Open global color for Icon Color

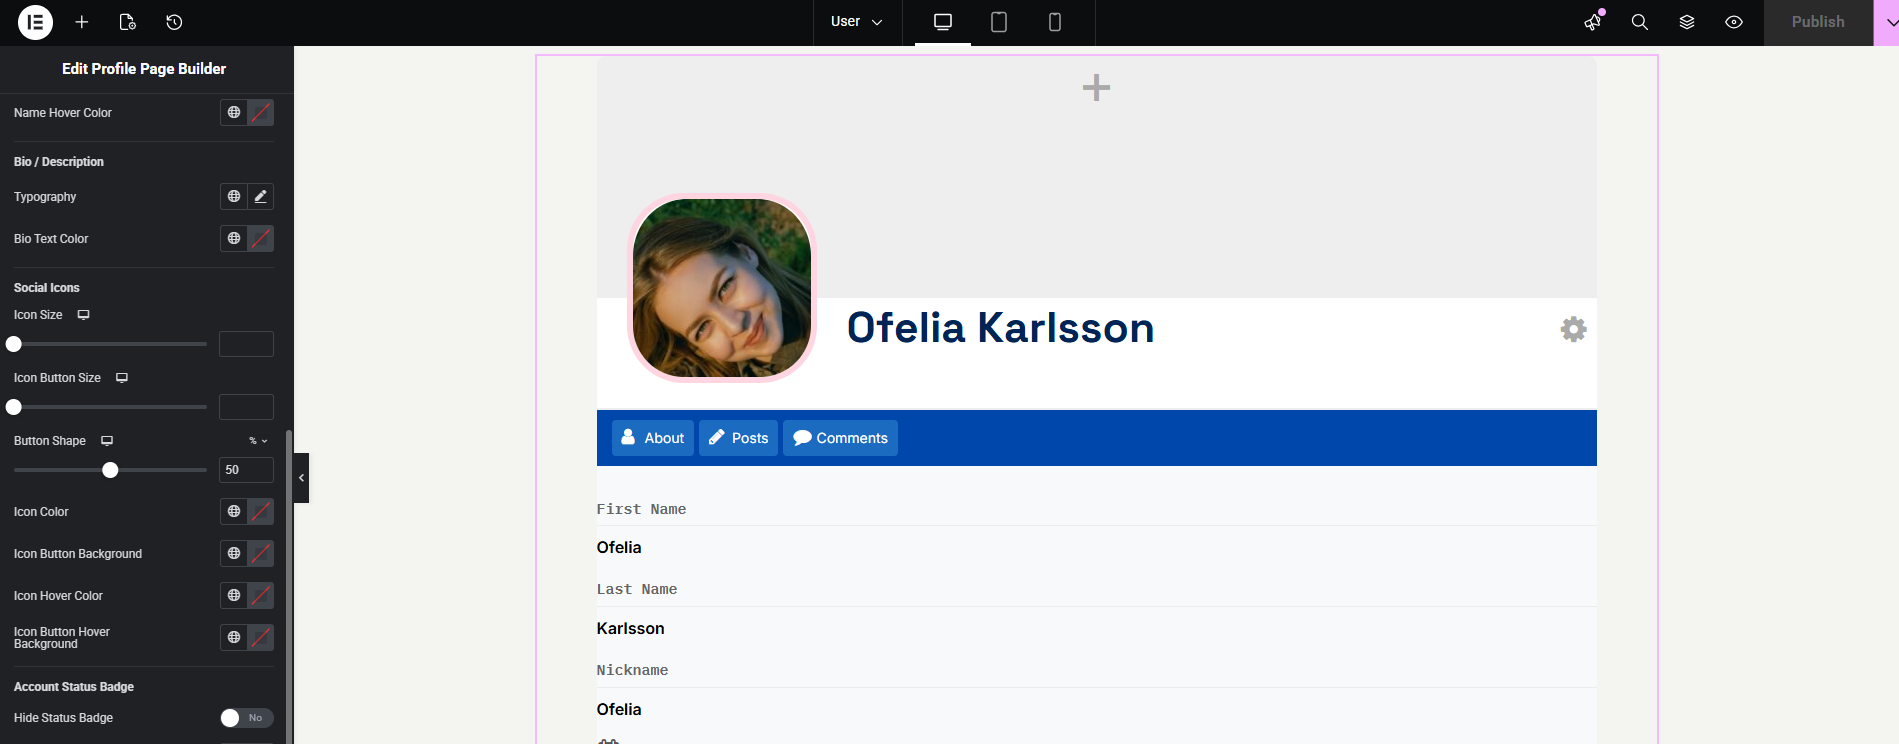coord(234,512)
